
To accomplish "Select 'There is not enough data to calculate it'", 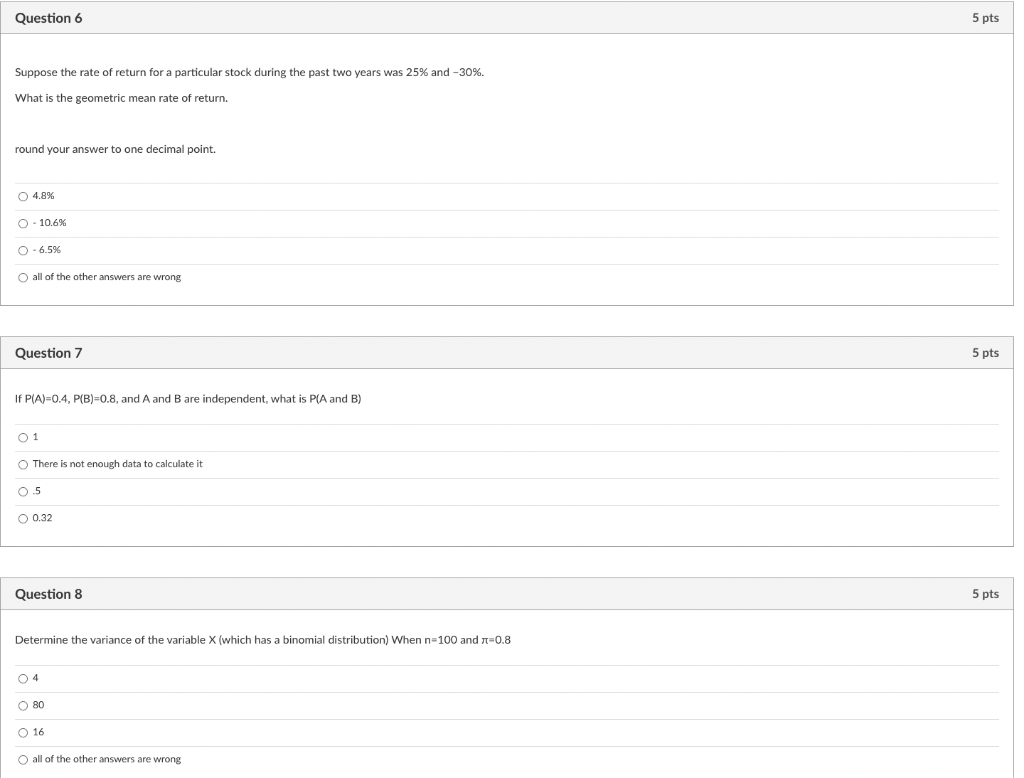I will coord(23,464).
